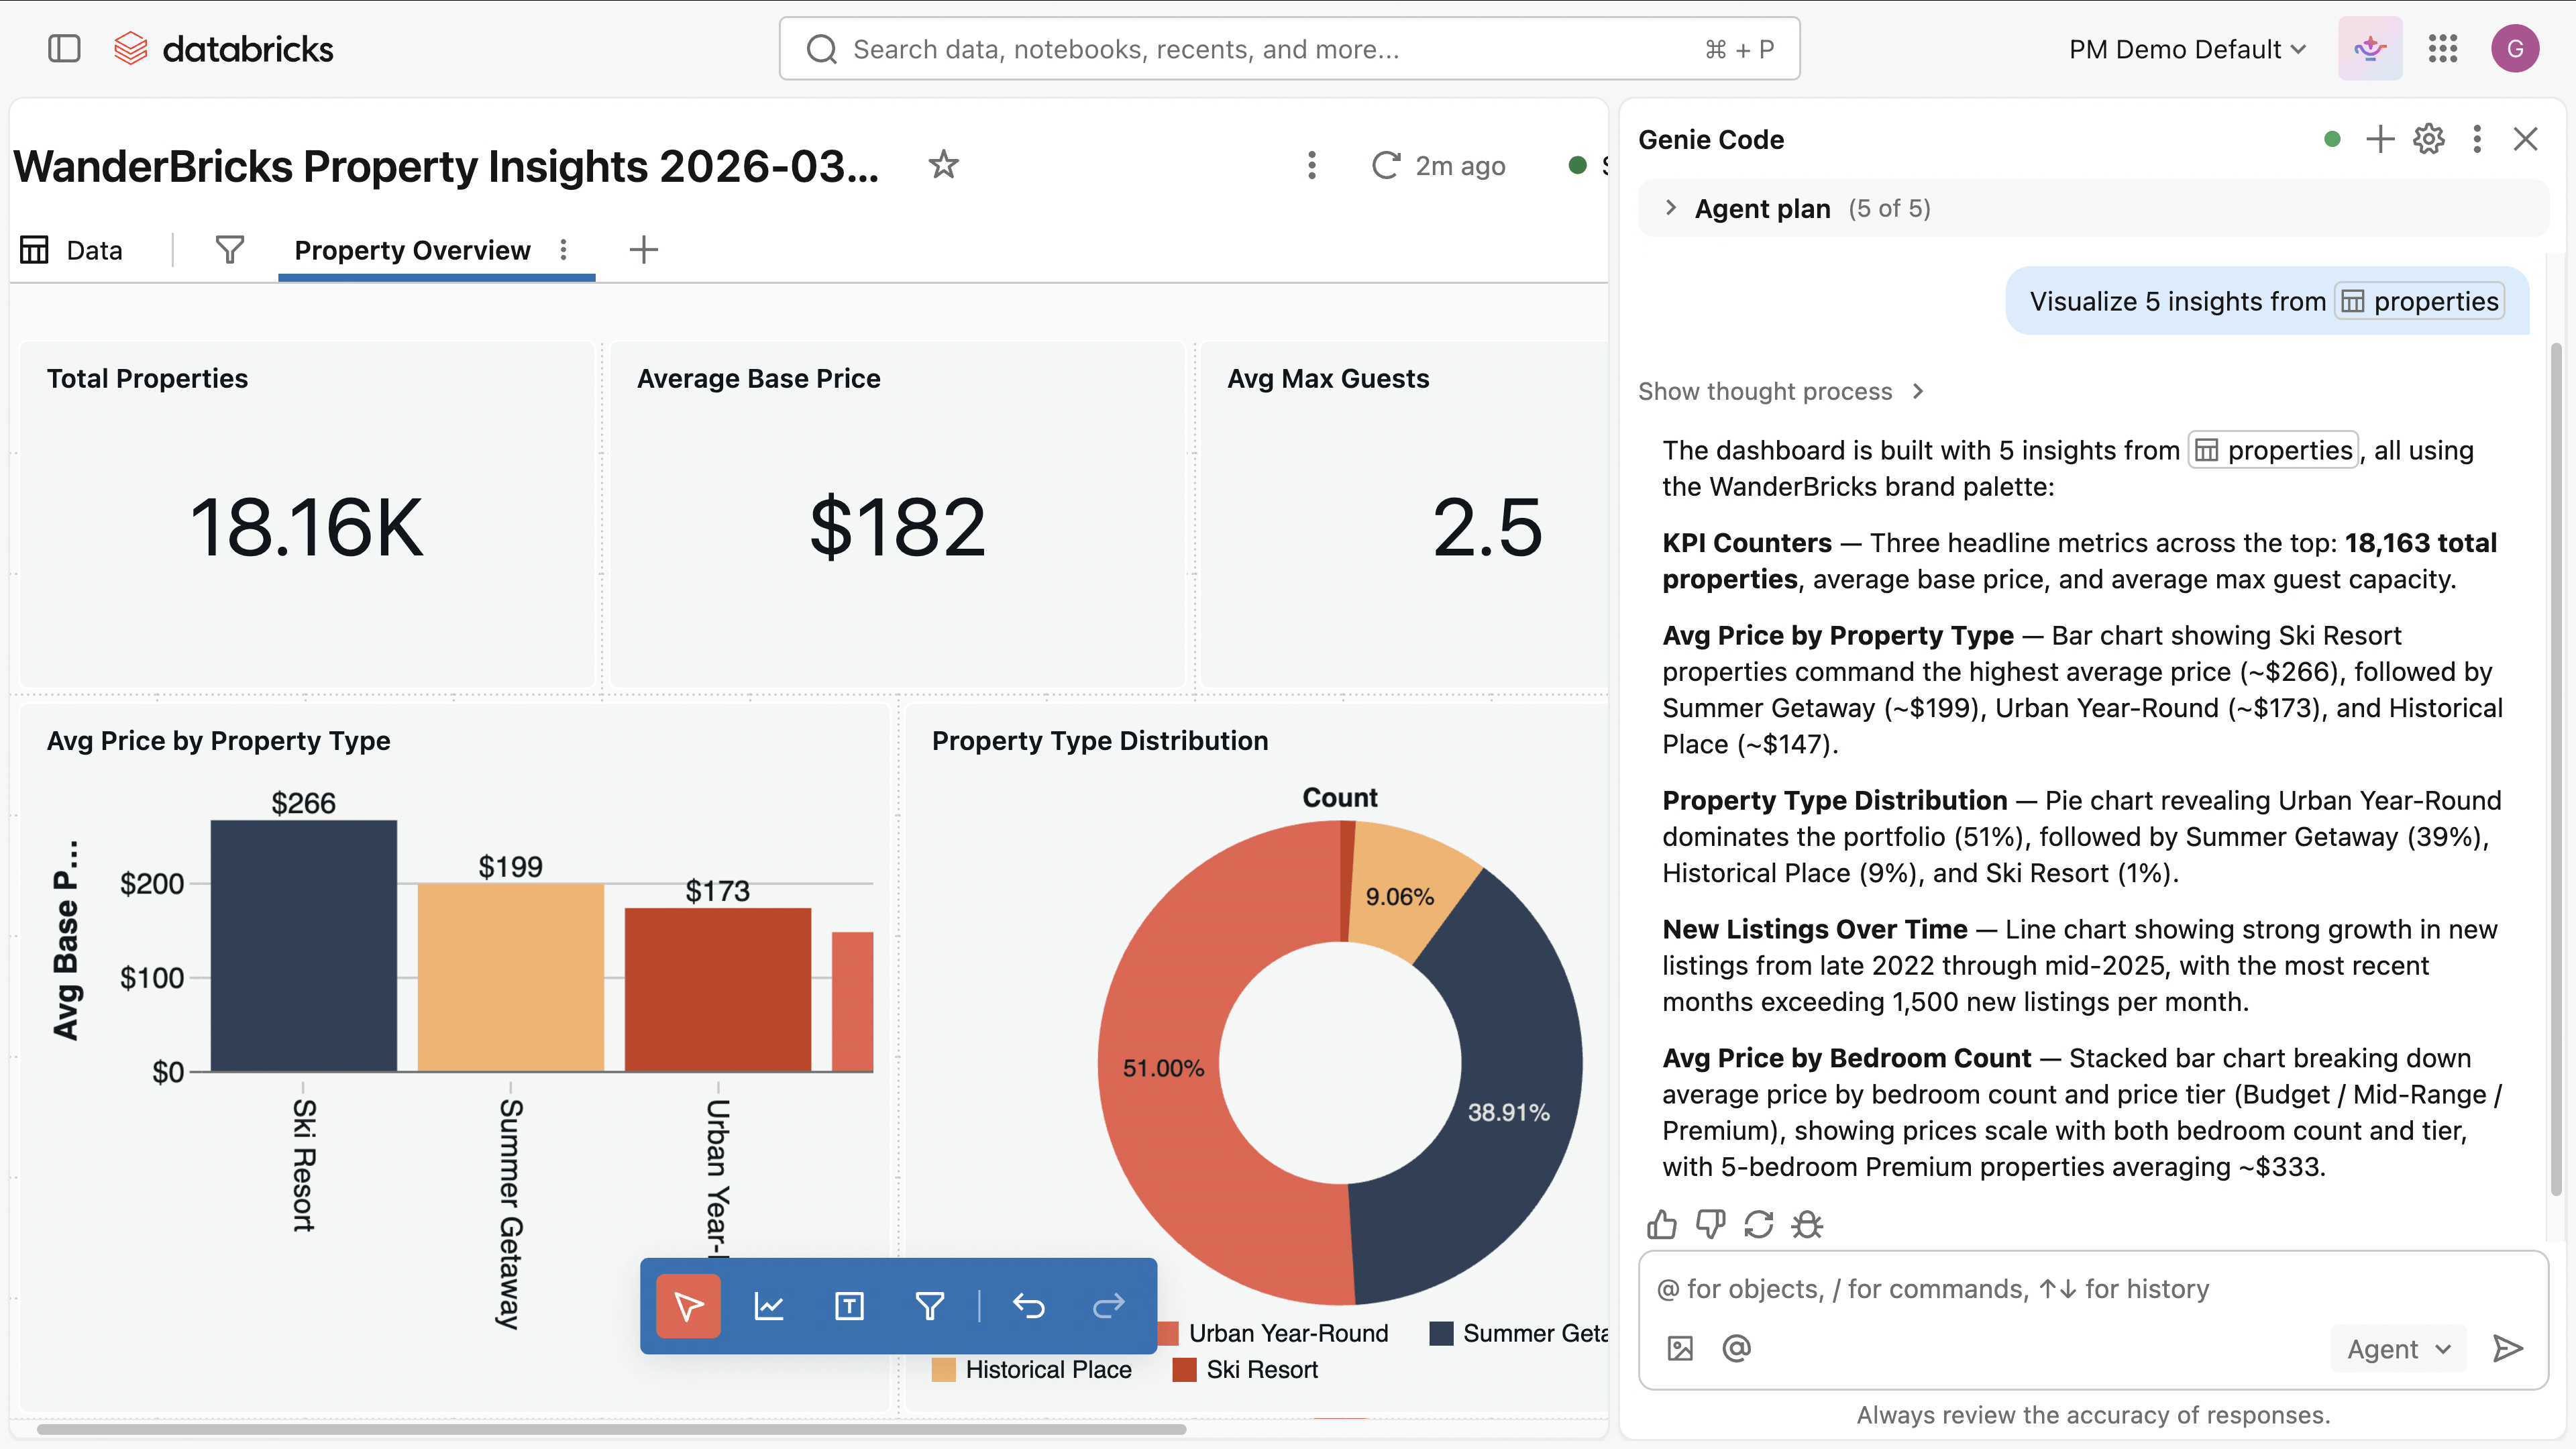Toggle the favorite star on the dashboard title

[x=943, y=165]
